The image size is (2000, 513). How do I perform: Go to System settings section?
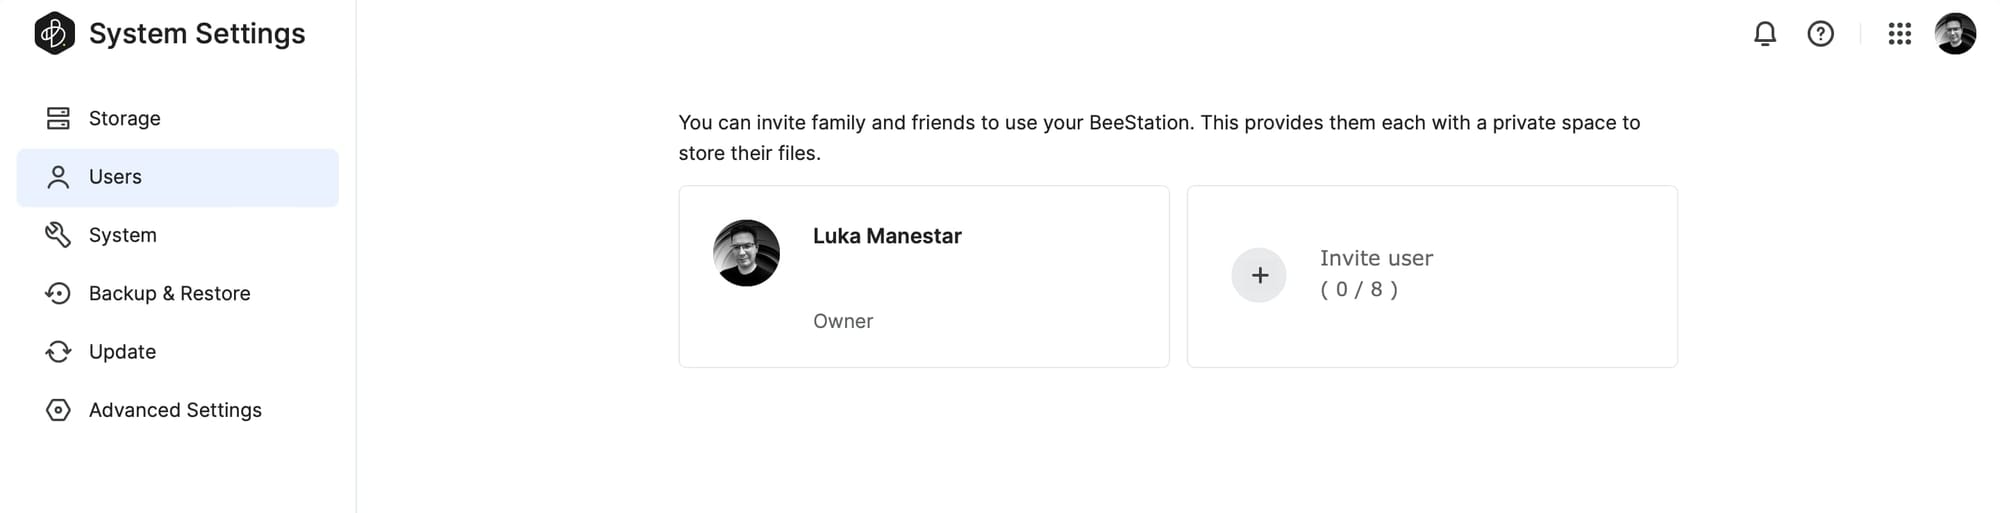point(178,235)
